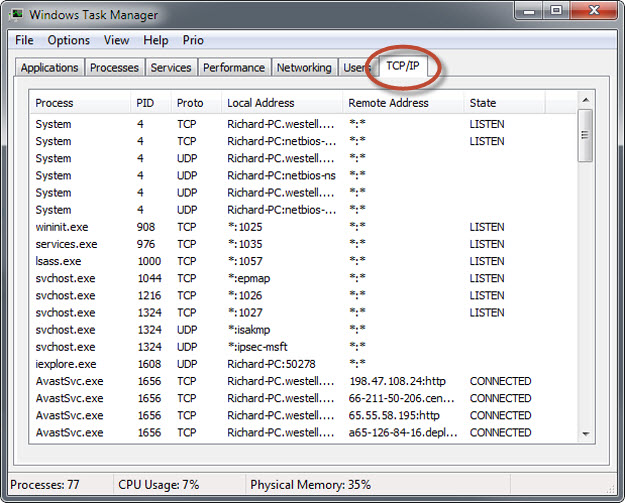This screenshot has width=625, height=503.
Task: Sort by the Proto column header
Action: pos(196,103)
